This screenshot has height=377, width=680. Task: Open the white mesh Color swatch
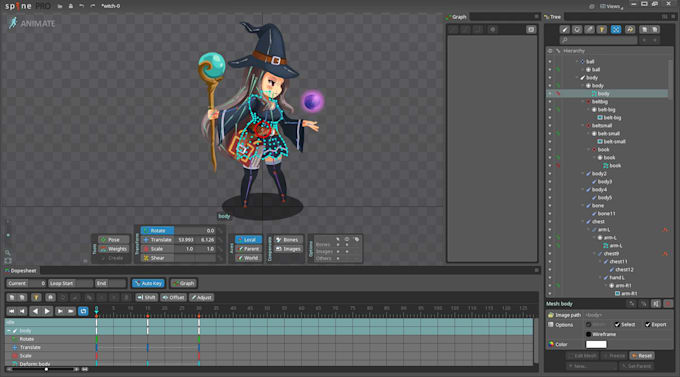(596, 344)
